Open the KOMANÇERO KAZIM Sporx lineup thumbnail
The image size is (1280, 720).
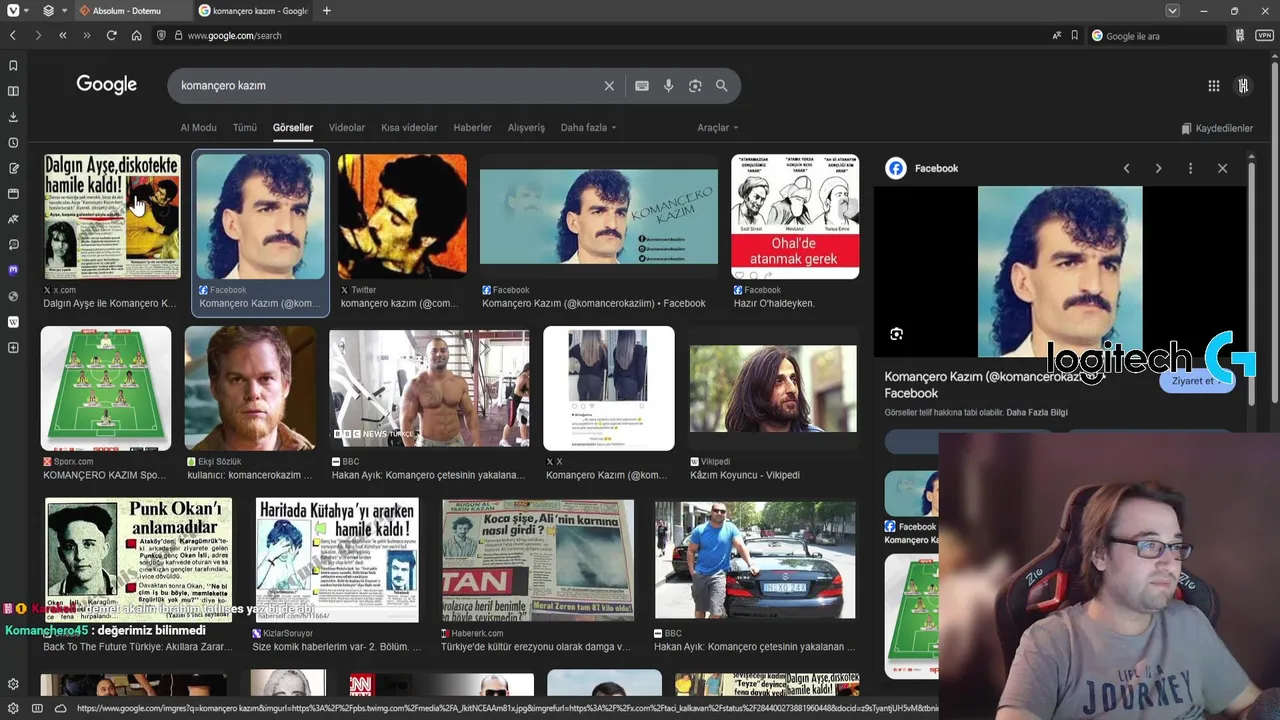106,389
